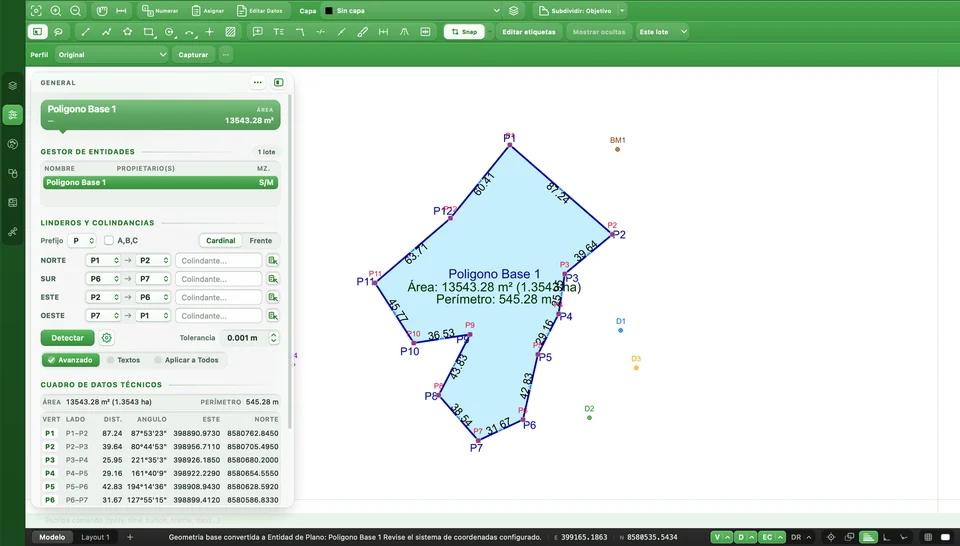Click the SUR Colindante input field

pyautogui.click(x=219, y=279)
